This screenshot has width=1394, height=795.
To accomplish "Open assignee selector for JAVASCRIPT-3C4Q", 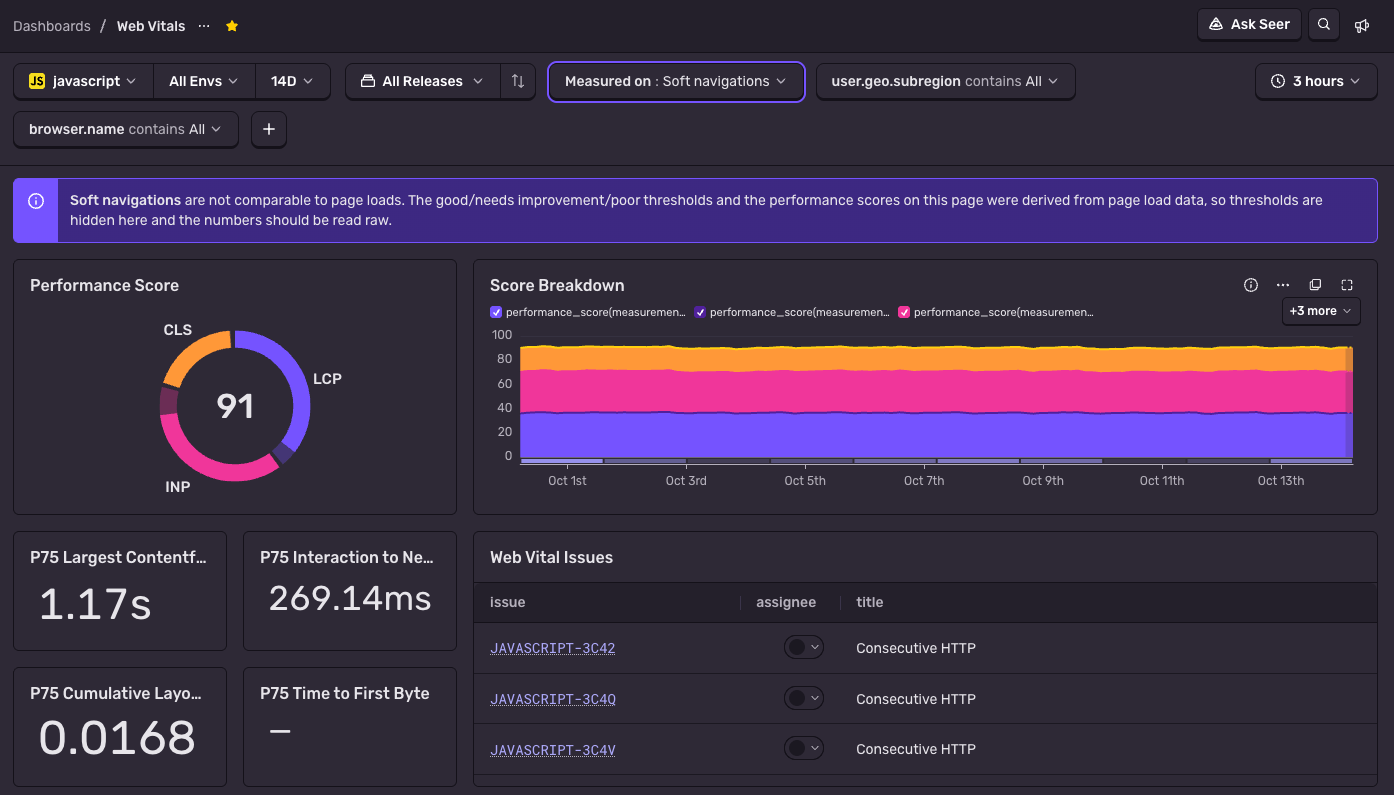I will (x=804, y=698).
